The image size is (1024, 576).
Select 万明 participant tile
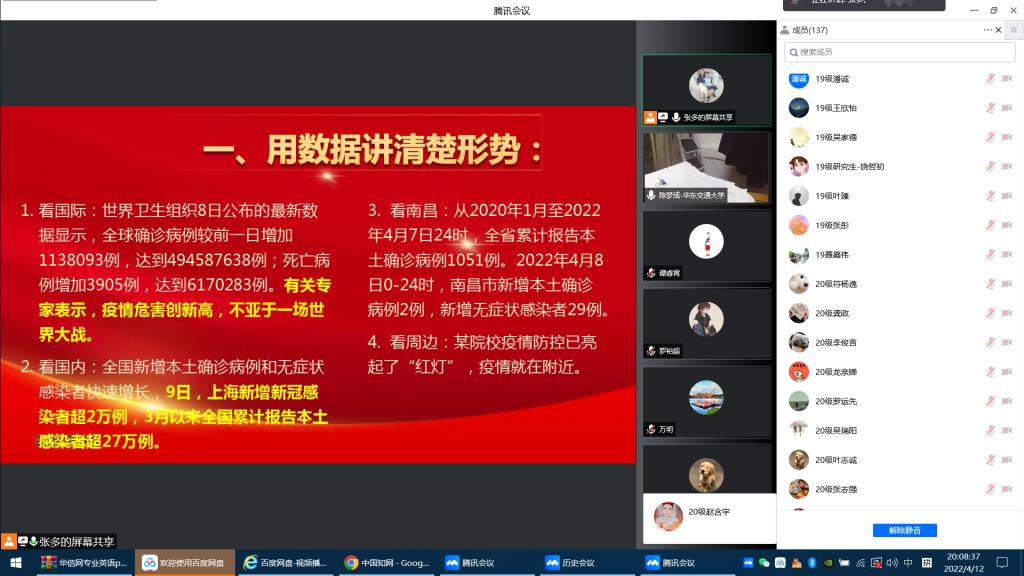coord(707,402)
